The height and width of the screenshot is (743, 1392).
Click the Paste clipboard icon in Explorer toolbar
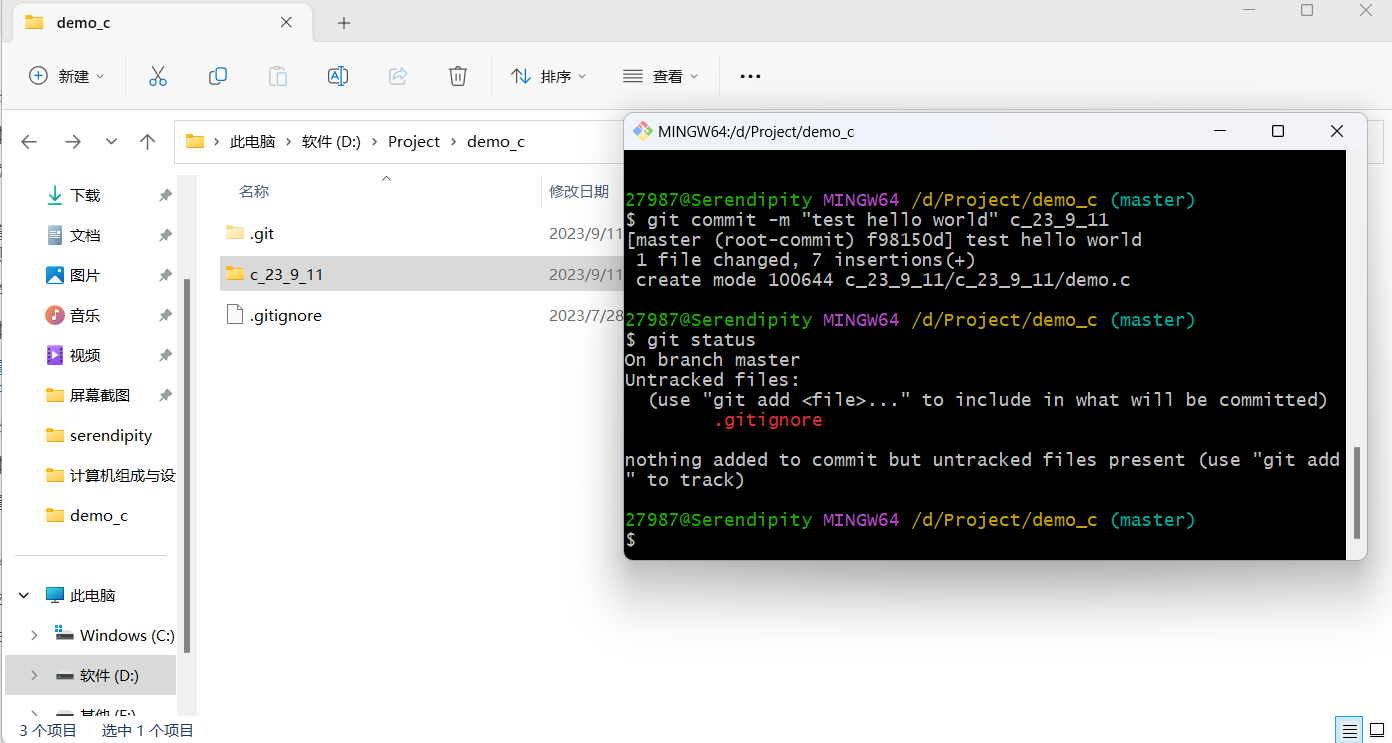coord(277,76)
